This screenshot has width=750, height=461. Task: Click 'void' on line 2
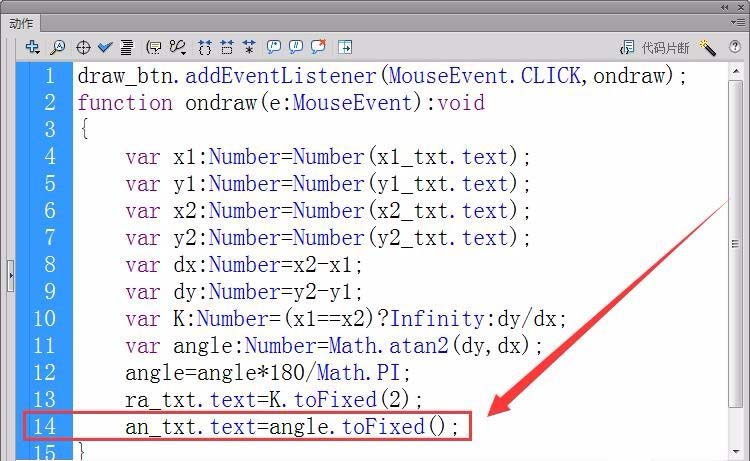point(461,102)
